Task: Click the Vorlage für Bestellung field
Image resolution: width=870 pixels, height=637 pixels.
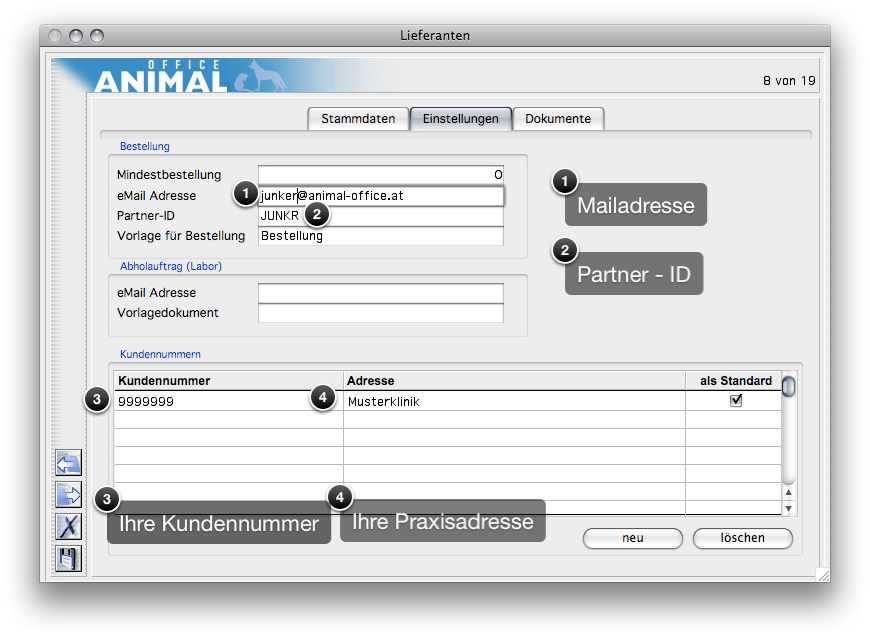Action: tap(380, 237)
